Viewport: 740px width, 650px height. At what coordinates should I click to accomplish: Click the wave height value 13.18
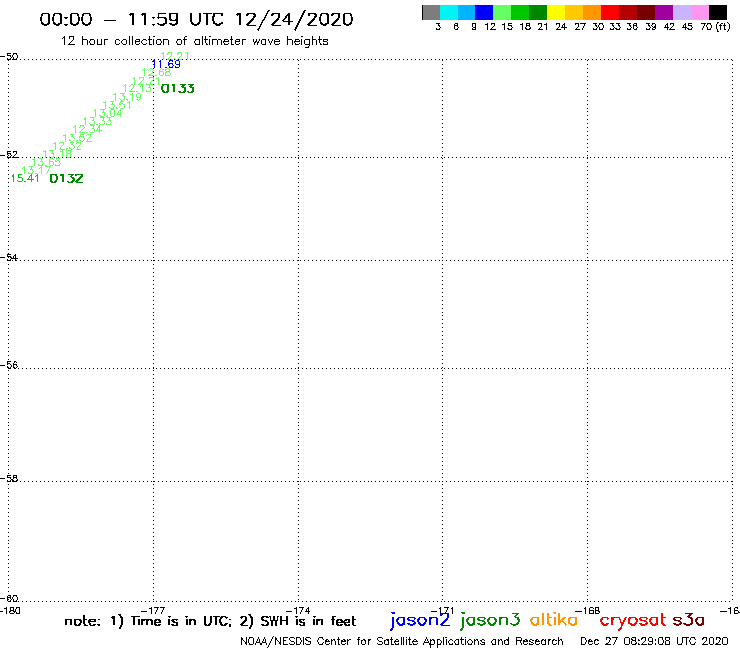pyautogui.click(x=57, y=154)
